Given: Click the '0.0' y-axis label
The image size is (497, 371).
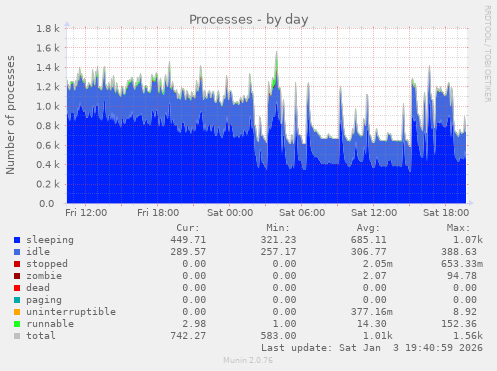Looking at the screenshot, I should pyautogui.click(x=47, y=203).
